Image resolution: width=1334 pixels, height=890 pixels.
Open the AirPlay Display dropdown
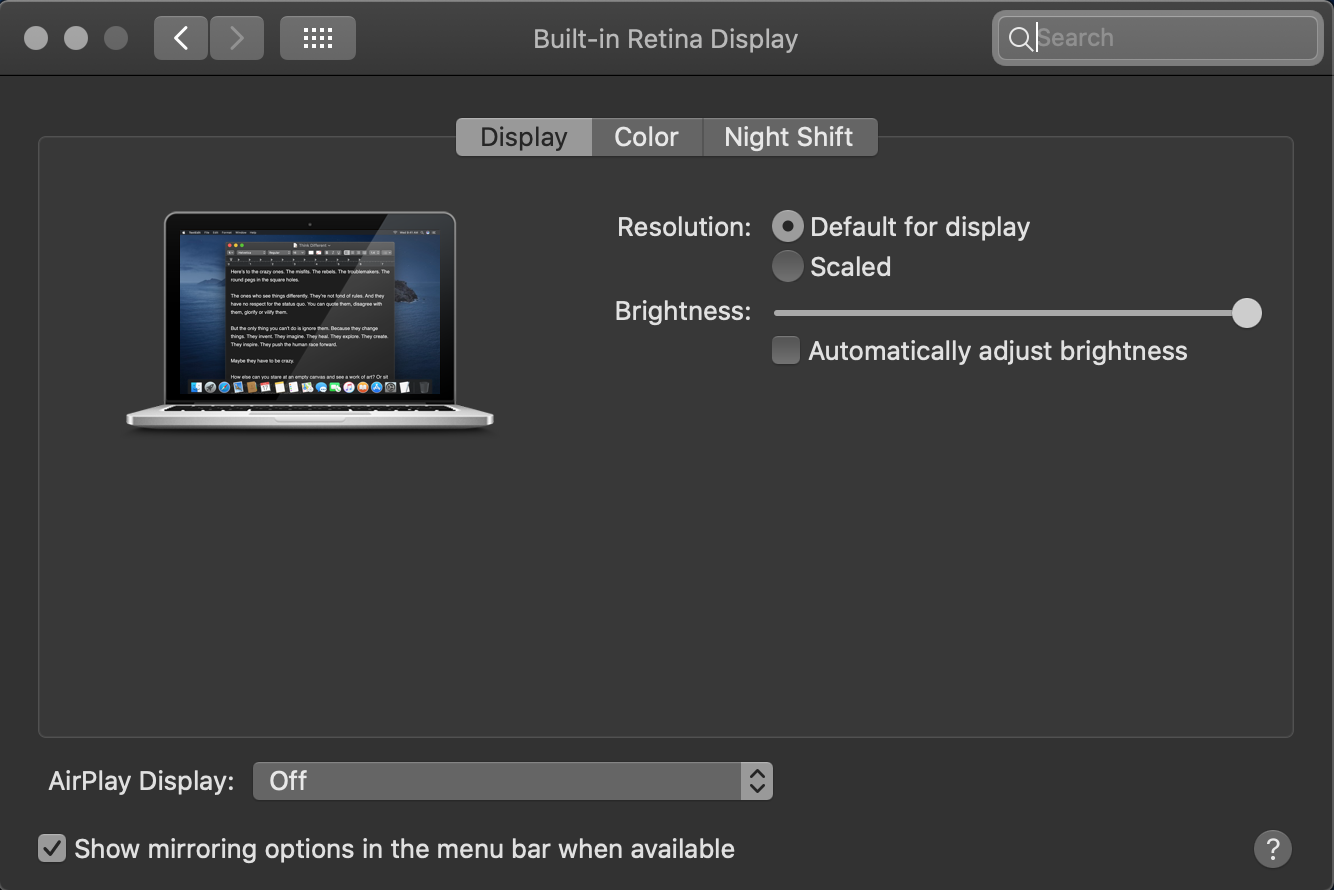point(513,781)
